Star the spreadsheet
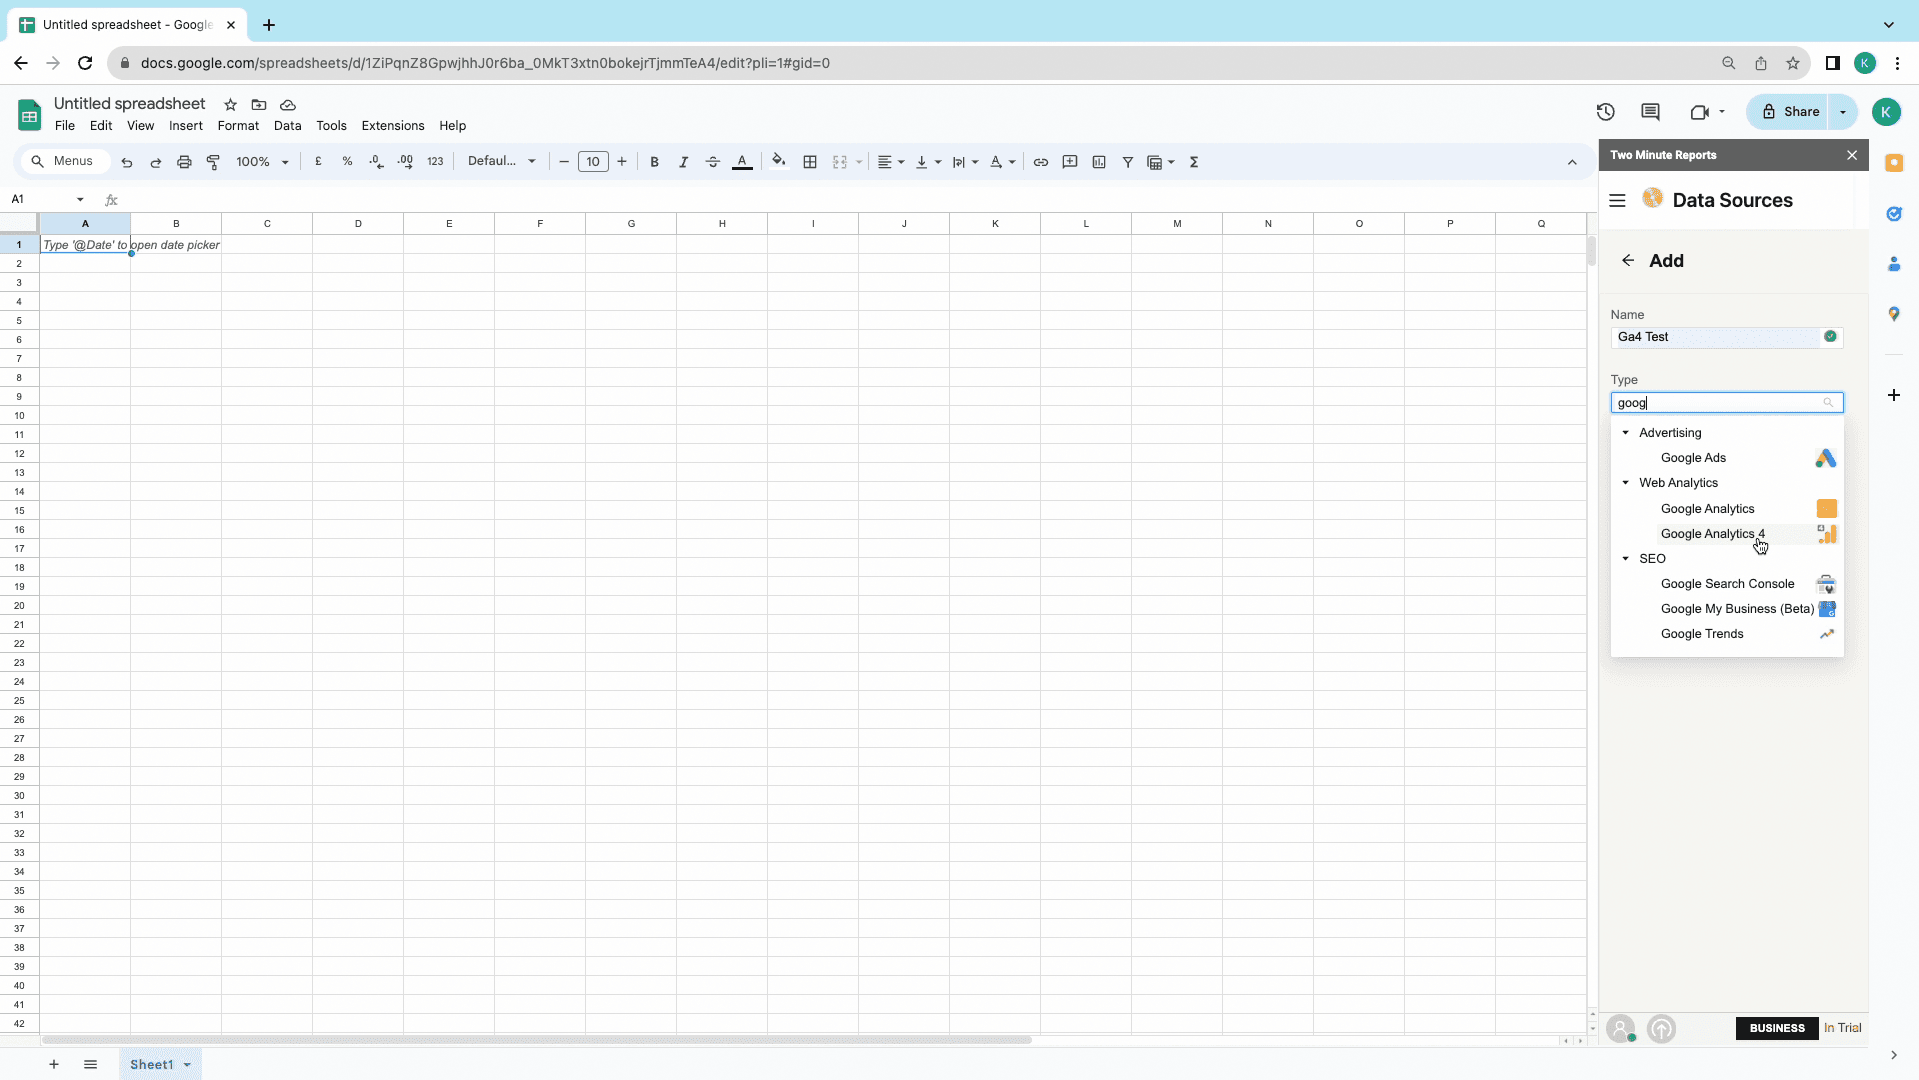The width and height of the screenshot is (1919, 1080). point(230,105)
